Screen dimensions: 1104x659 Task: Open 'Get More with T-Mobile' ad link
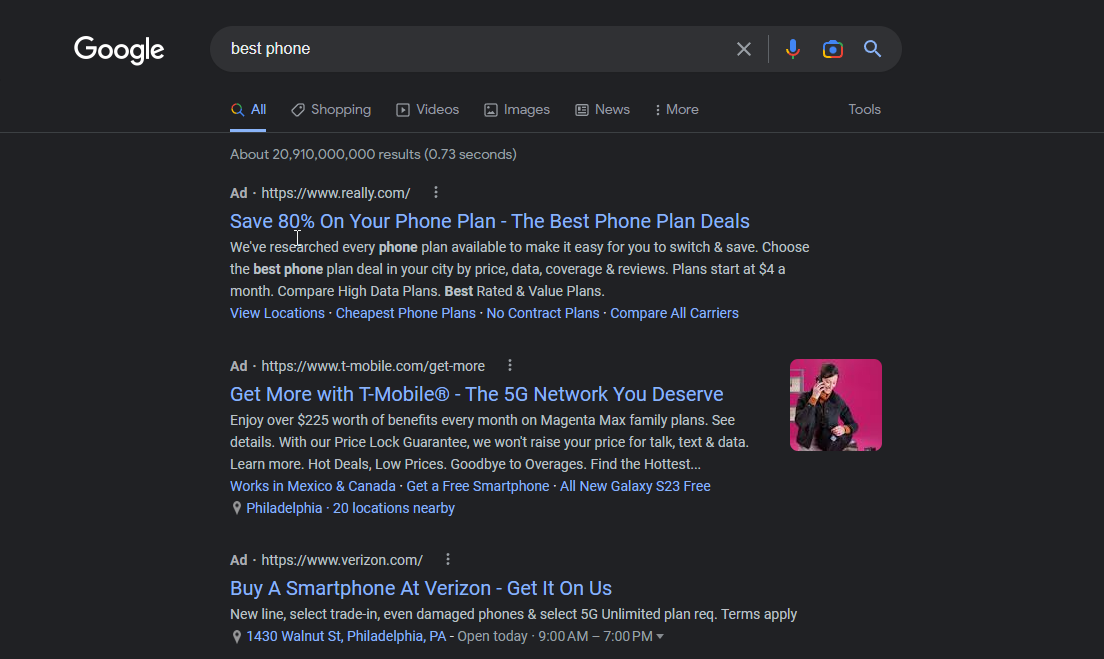(477, 394)
